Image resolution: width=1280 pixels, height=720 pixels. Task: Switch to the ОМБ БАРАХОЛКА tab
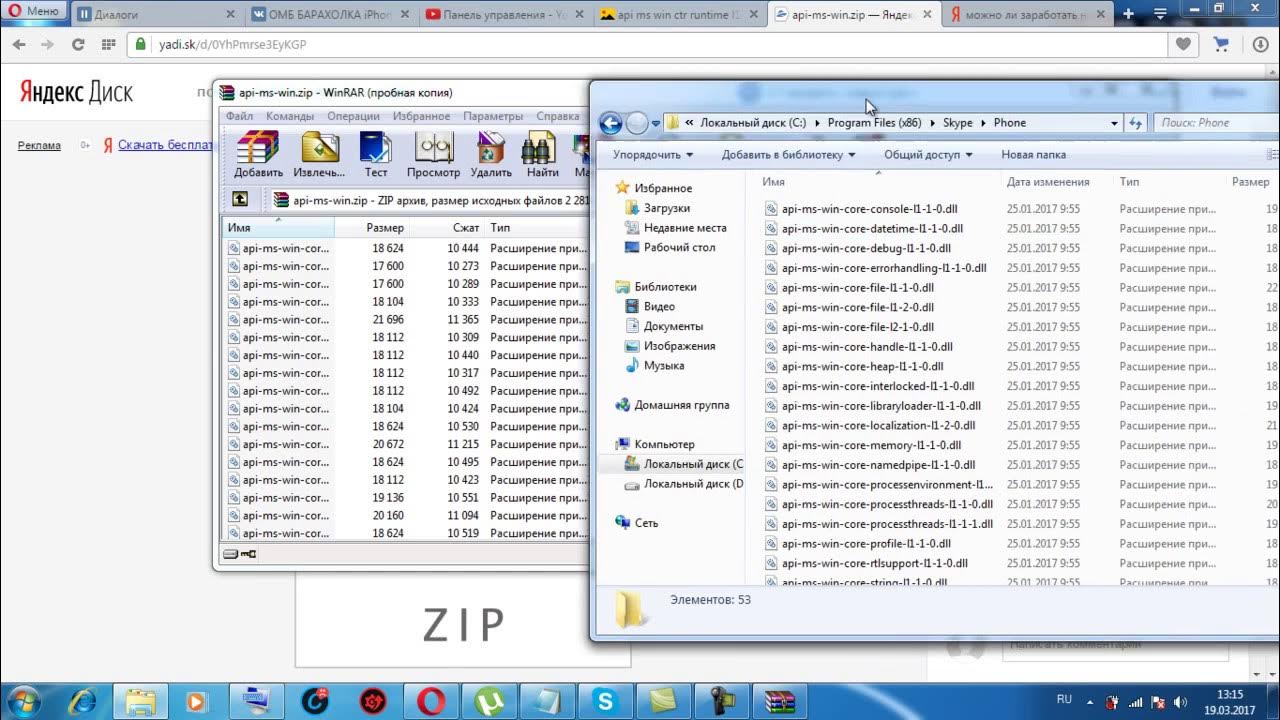(x=331, y=15)
